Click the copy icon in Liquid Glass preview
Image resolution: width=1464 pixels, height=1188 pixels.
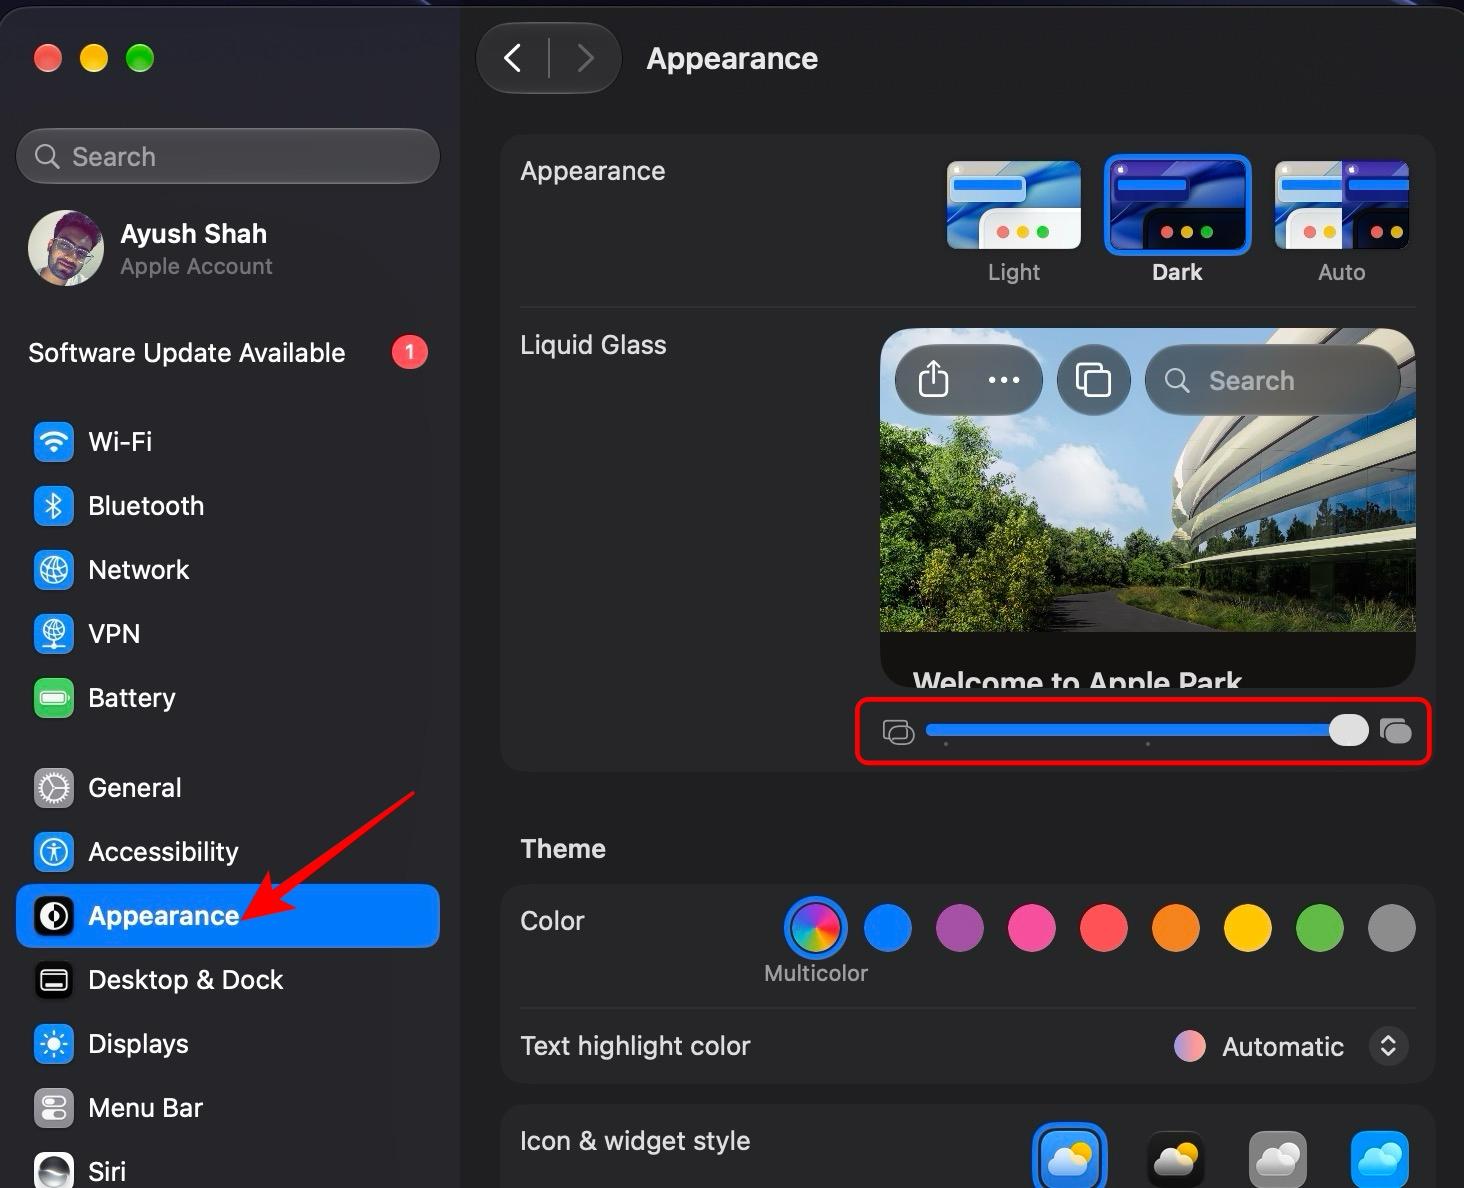1093,380
